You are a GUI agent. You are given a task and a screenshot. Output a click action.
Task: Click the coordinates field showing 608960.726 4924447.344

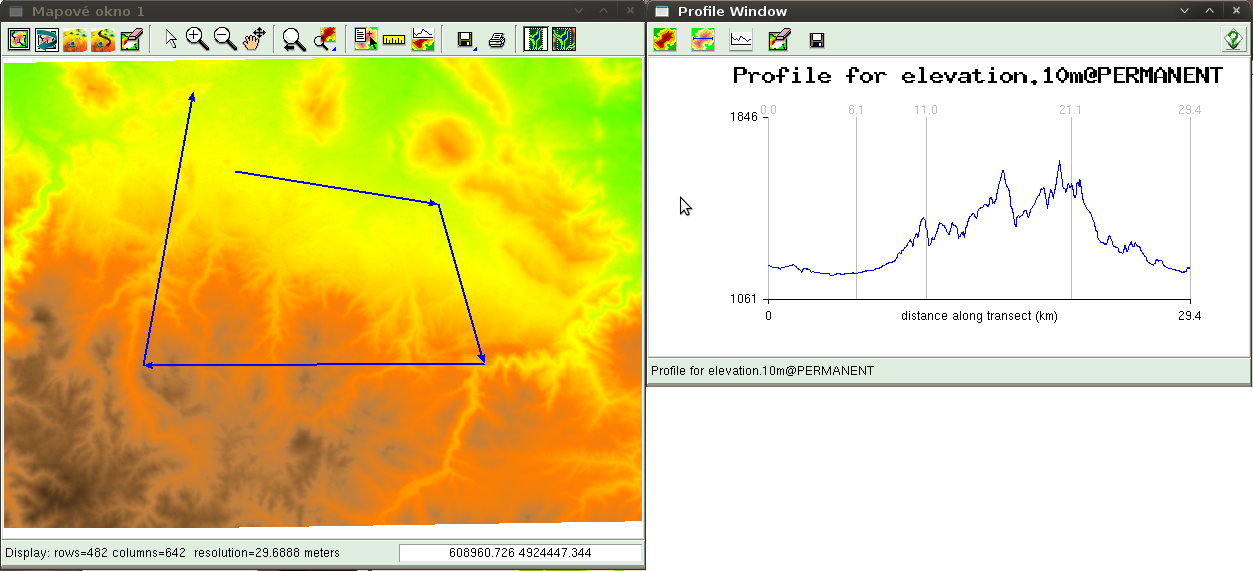(520, 553)
